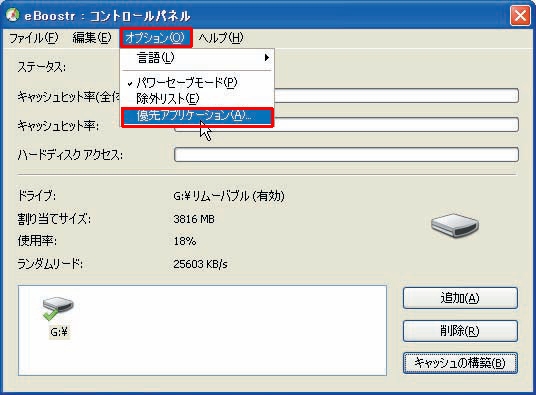Click the 削除(R) button

coord(460,331)
